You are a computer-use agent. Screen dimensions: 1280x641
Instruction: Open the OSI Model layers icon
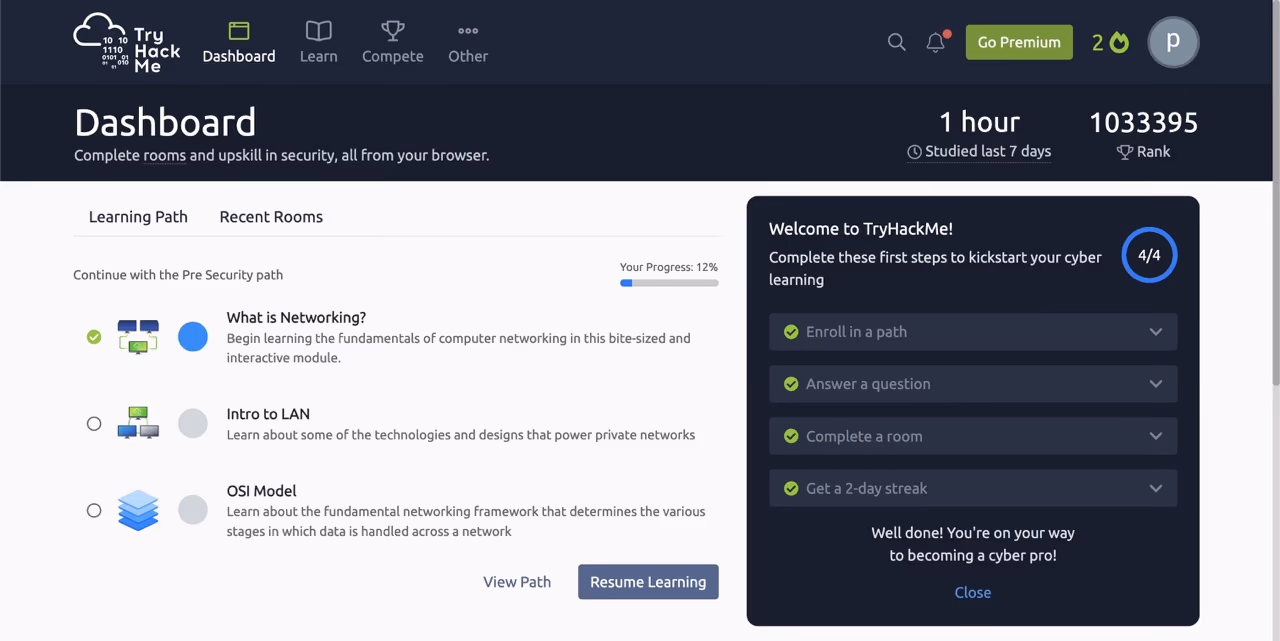click(138, 510)
